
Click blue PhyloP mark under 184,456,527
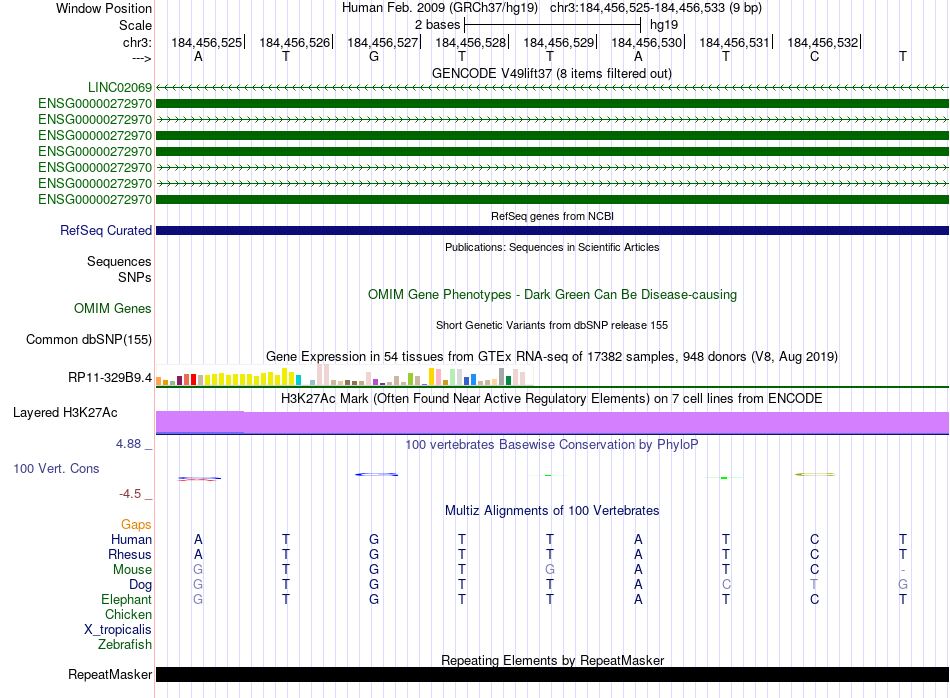(376, 474)
